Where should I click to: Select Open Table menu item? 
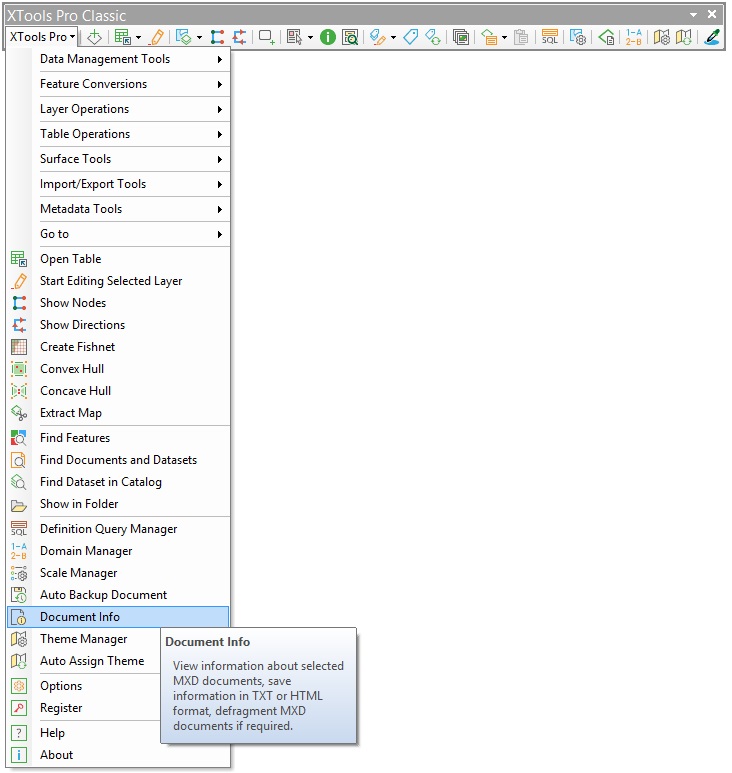point(118,259)
